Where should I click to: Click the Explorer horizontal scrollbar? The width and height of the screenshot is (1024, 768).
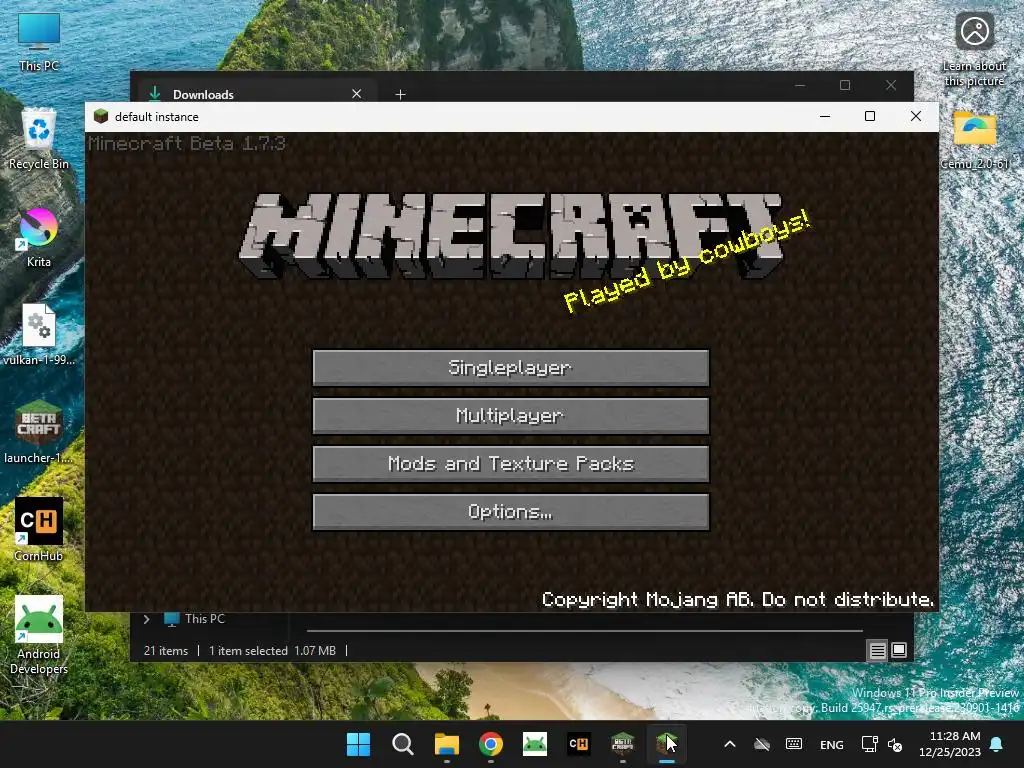(x=584, y=631)
